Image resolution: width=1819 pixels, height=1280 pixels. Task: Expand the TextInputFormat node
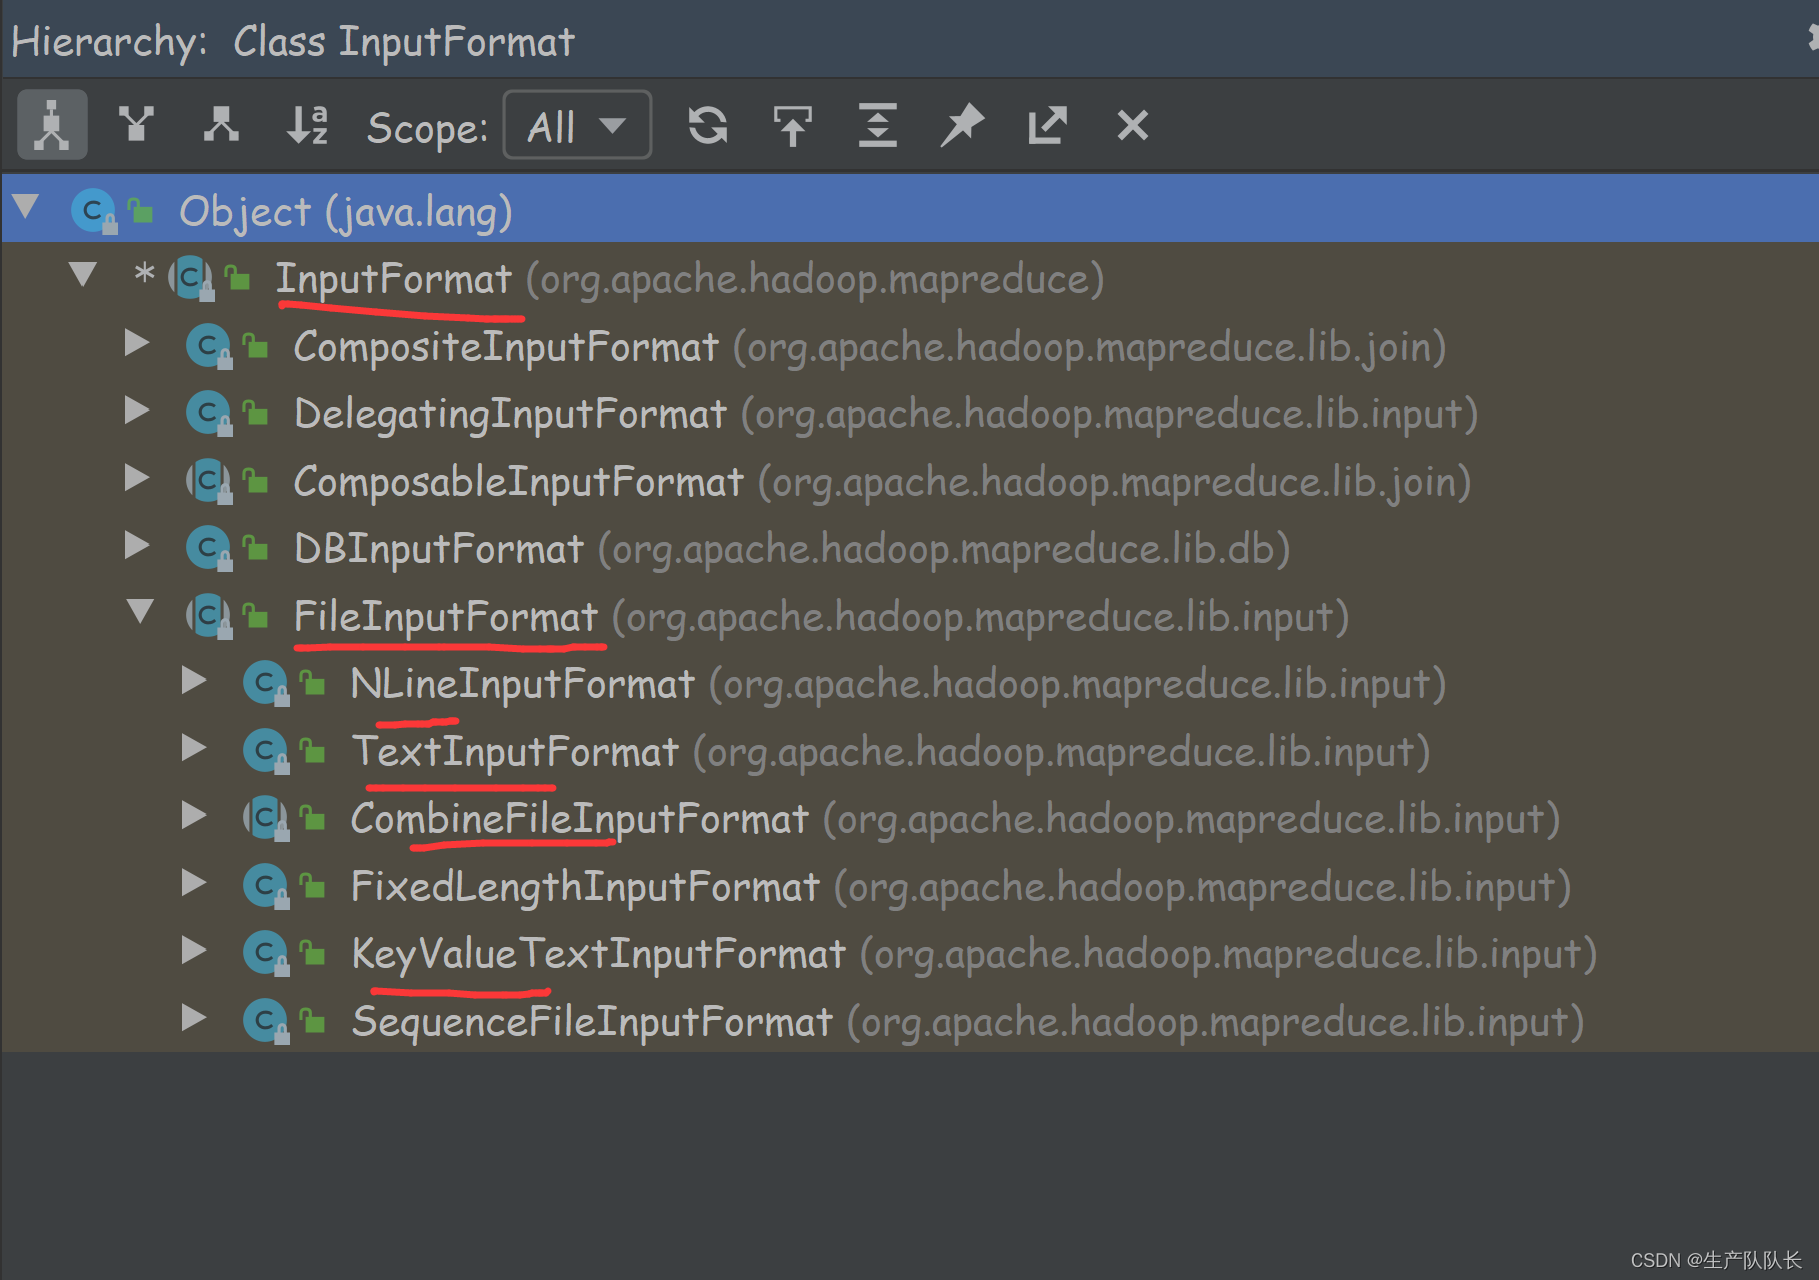pos(194,748)
